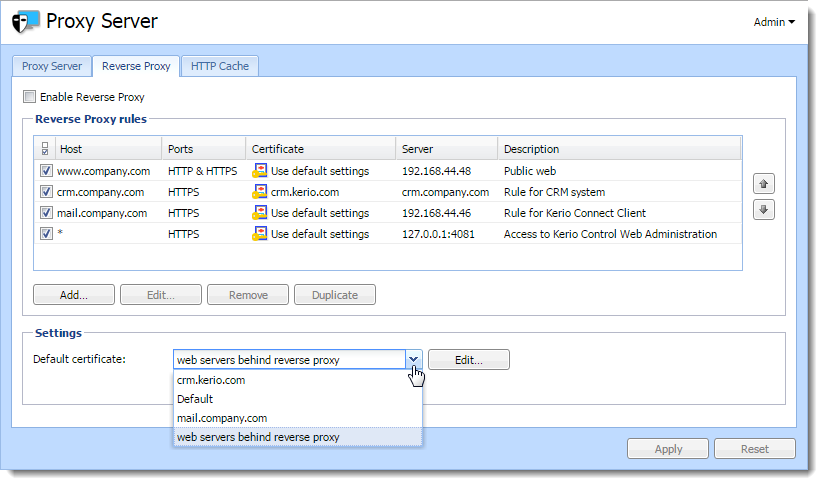The image size is (823, 485).
Task: Click the Reset button
Action: pyautogui.click(x=755, y=449)
